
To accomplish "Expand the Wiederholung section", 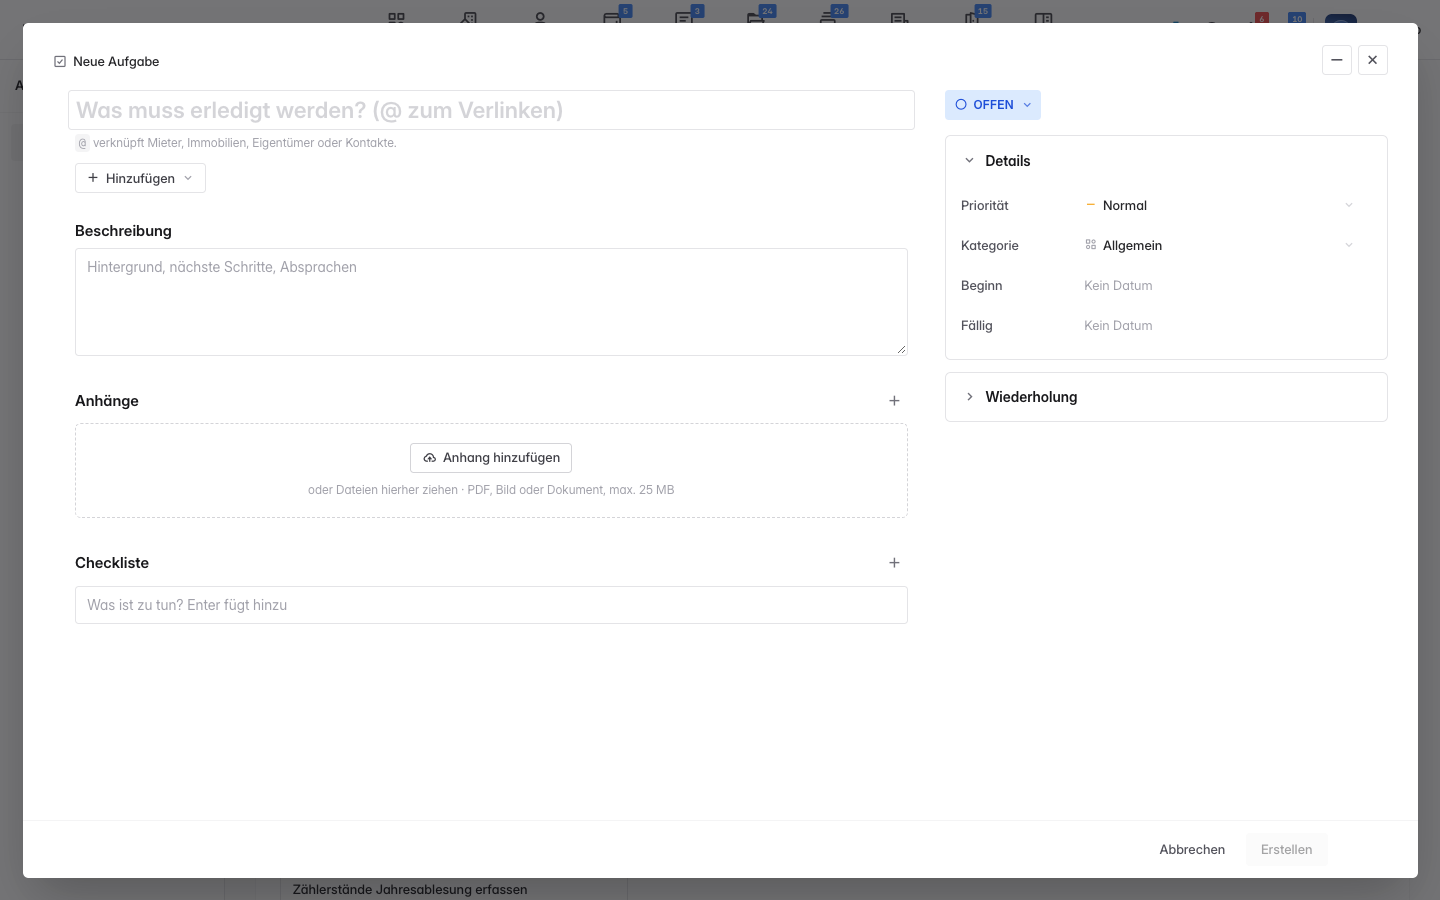I will pyautogui.click(x=1166, y=397).
